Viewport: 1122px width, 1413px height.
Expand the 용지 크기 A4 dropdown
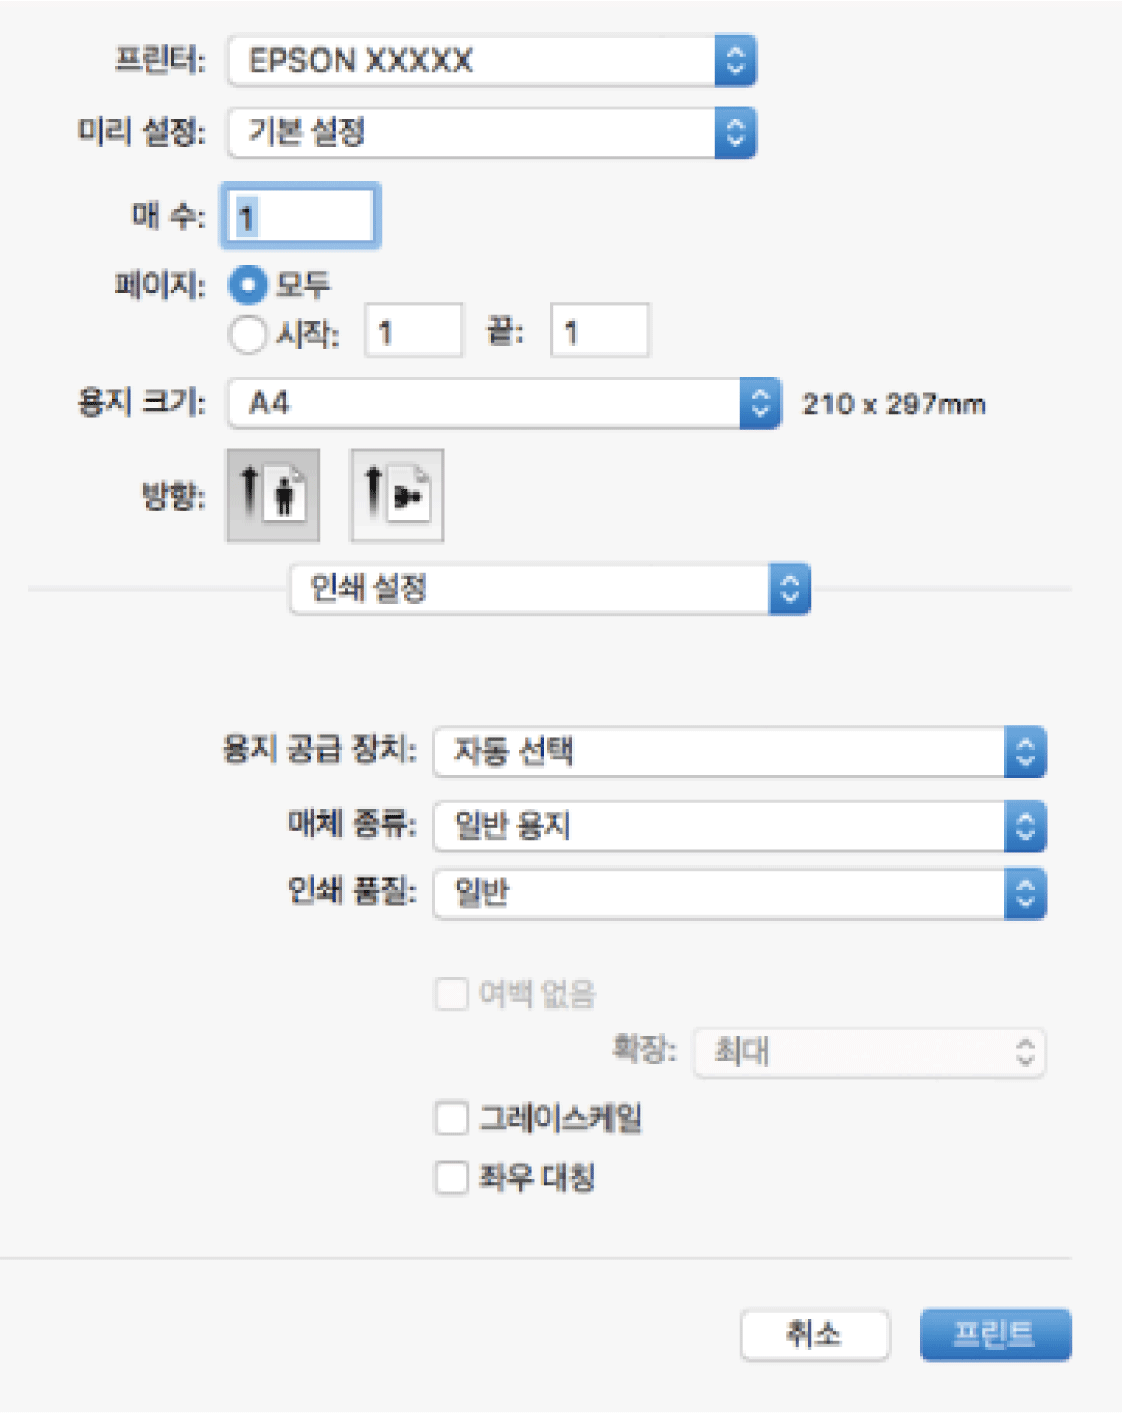pos(504,404)
